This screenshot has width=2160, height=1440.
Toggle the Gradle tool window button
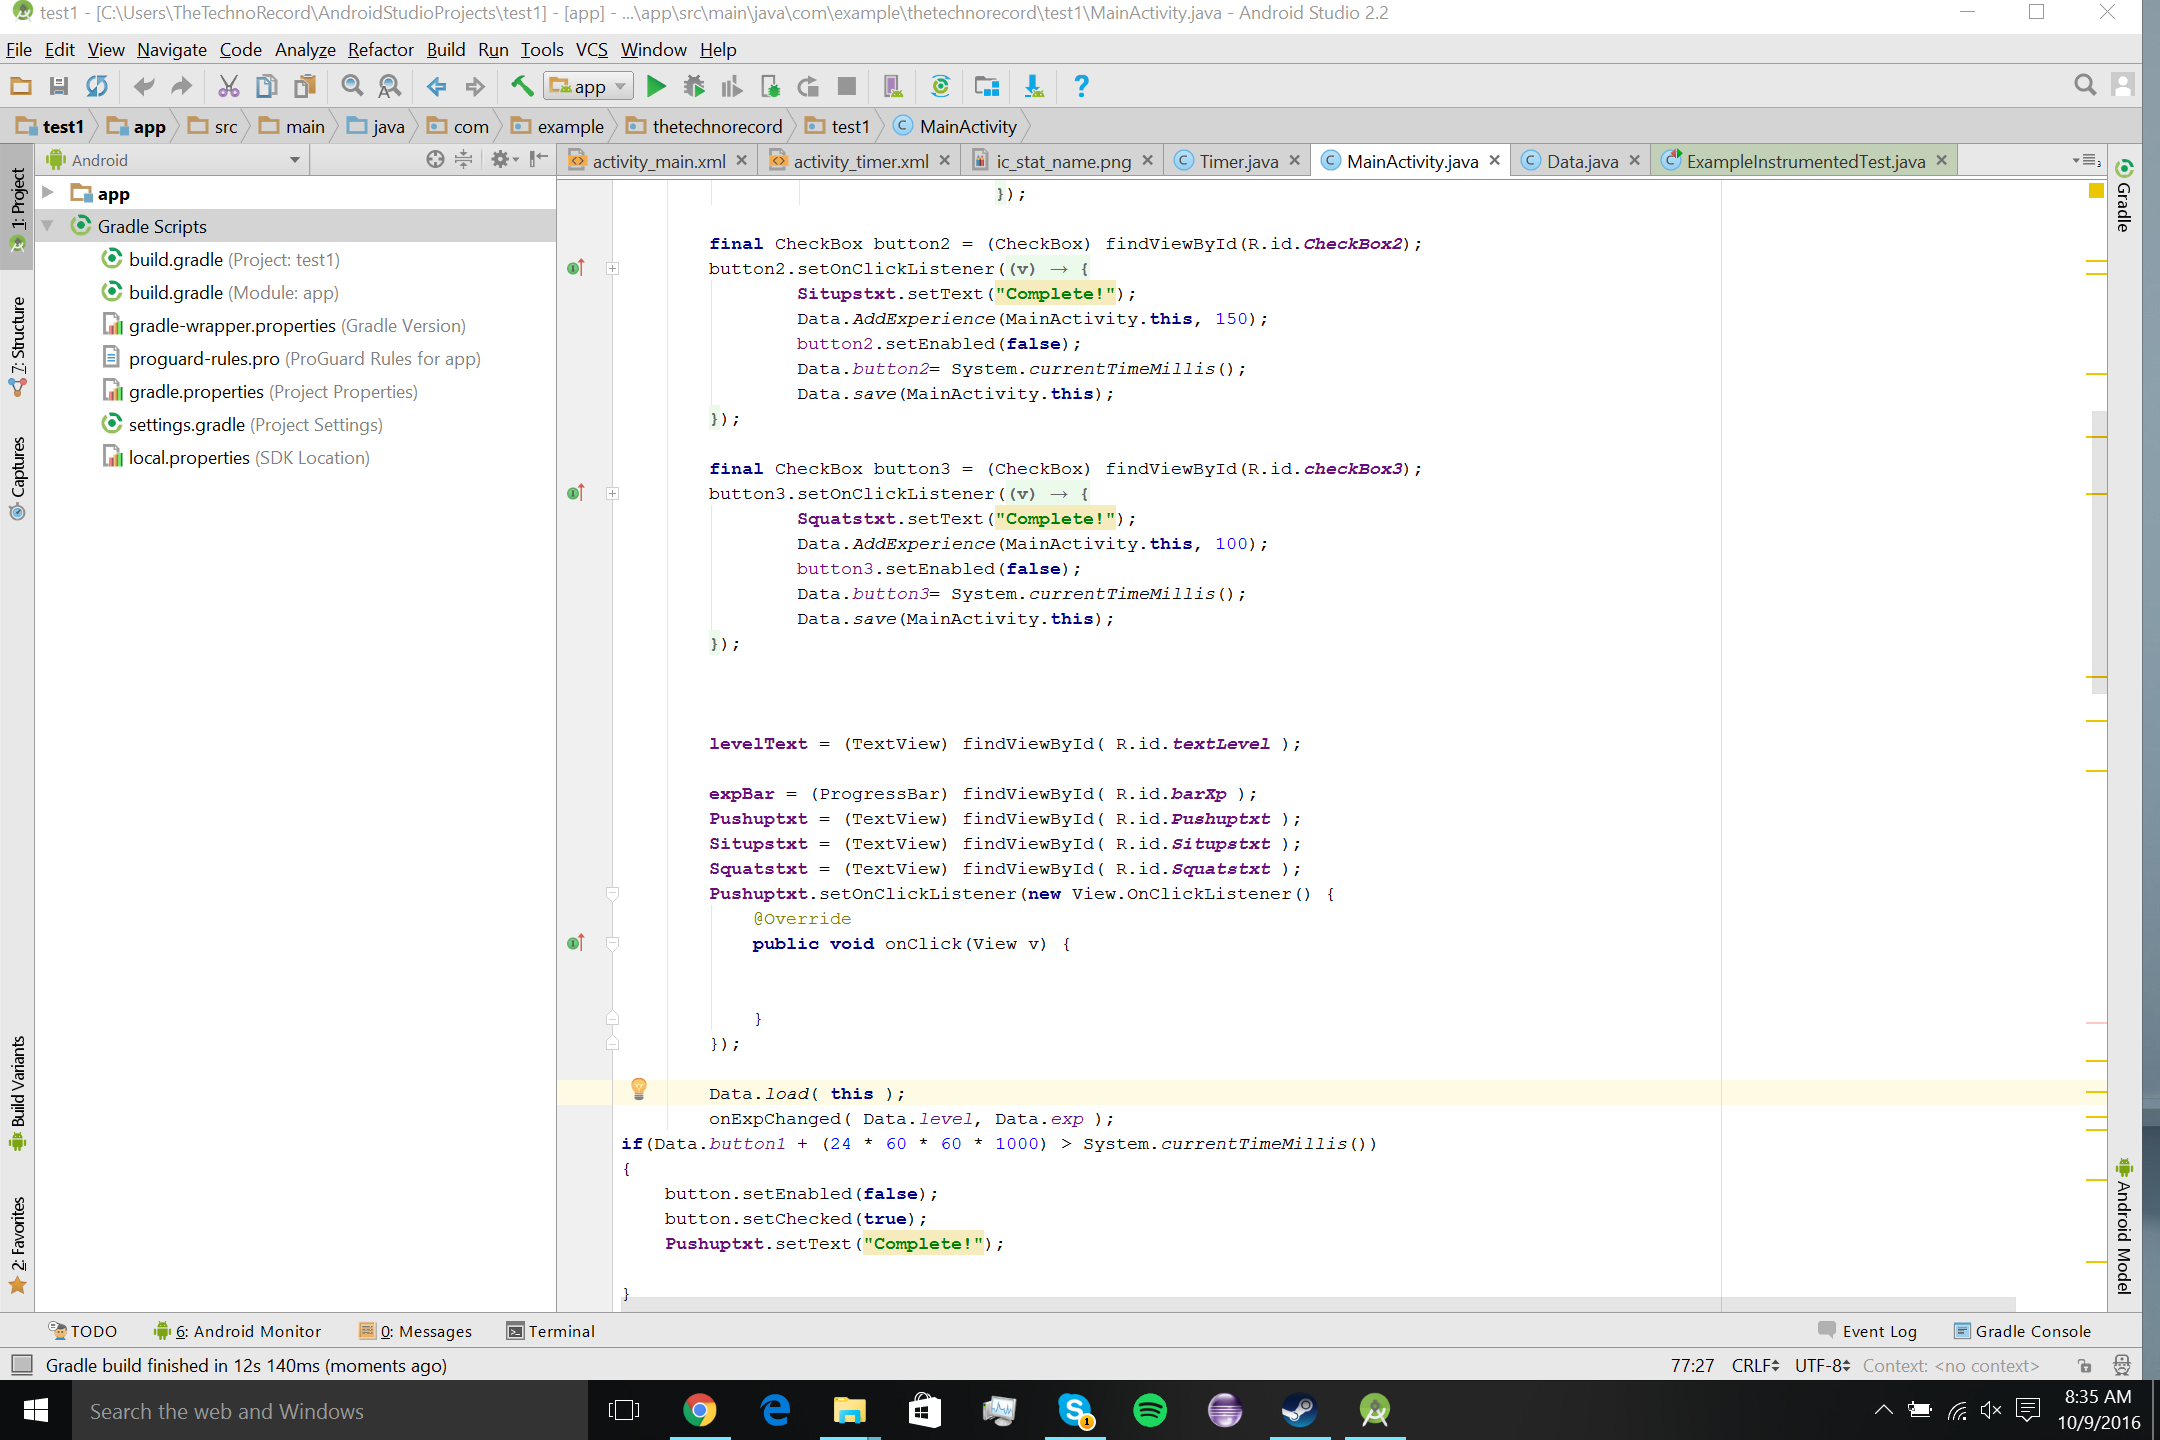[2124, 197]
